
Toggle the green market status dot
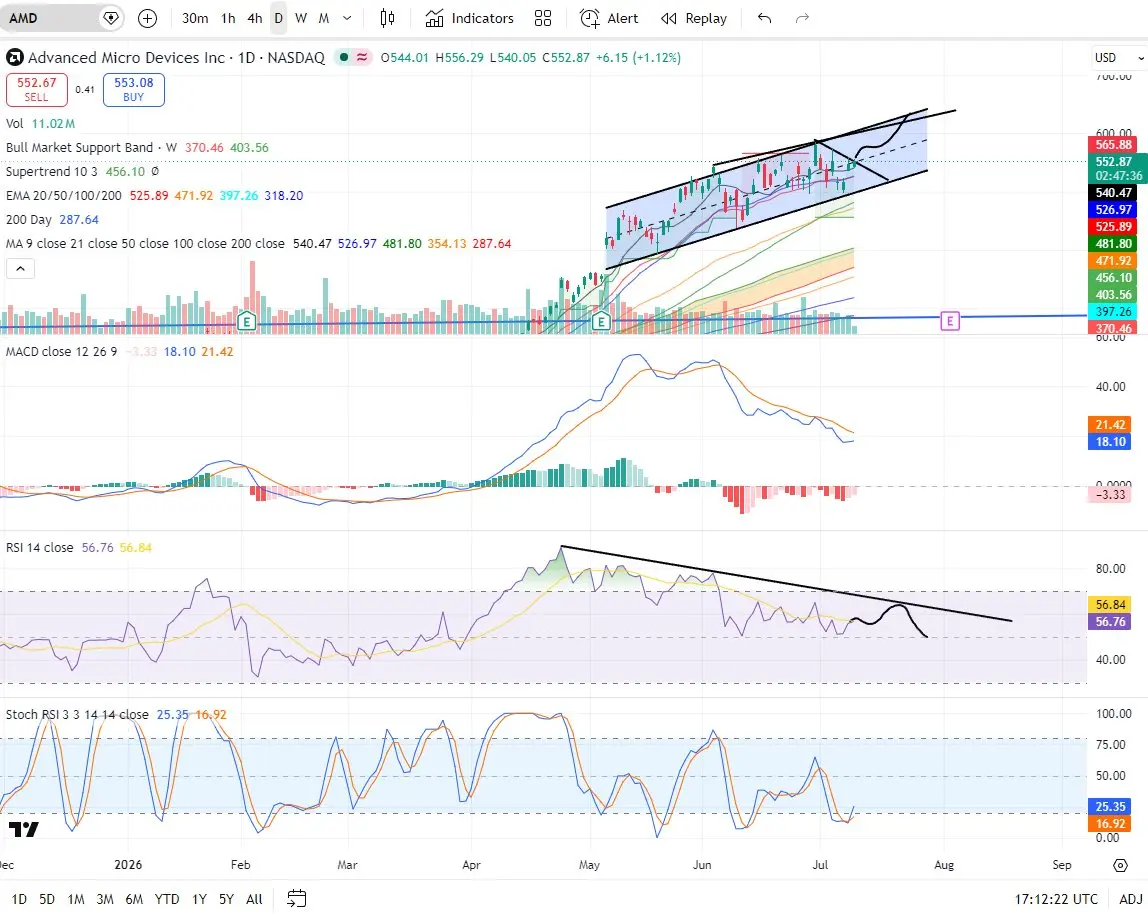pyautogui.click(x=343, y=57)
